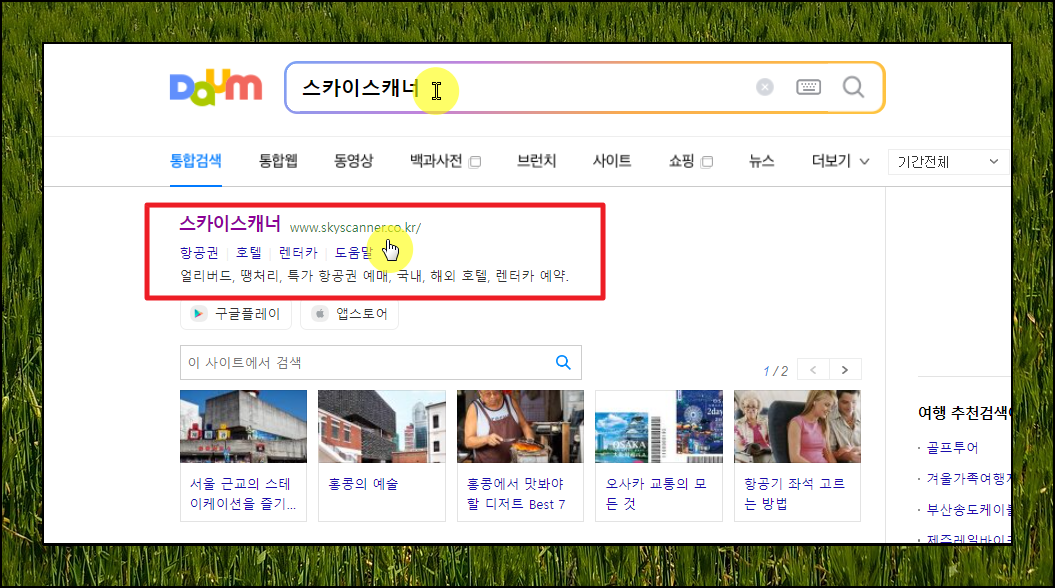Click the 홍콩의 예술 caption link
Screen dimensions: 1055x588
tap(363, 484)
